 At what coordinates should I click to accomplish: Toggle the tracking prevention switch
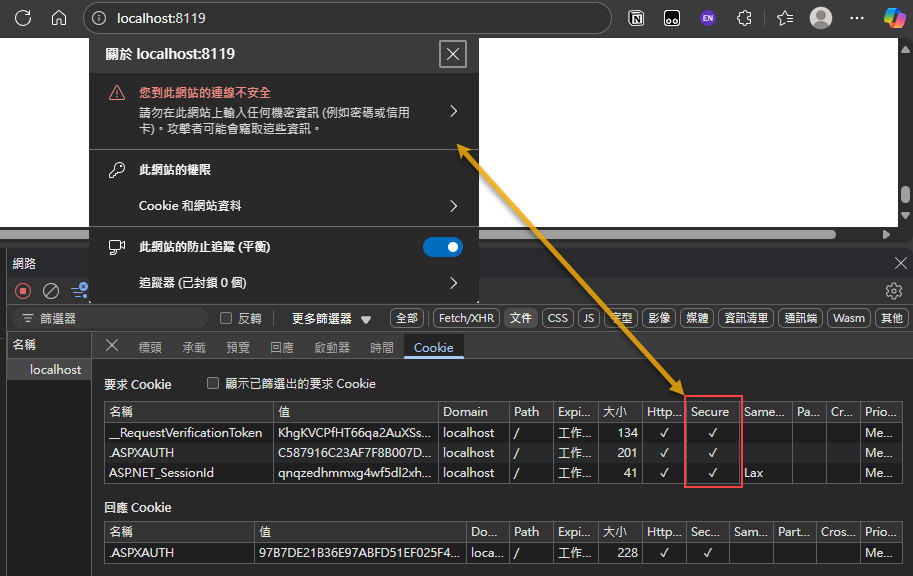point(443,246)
